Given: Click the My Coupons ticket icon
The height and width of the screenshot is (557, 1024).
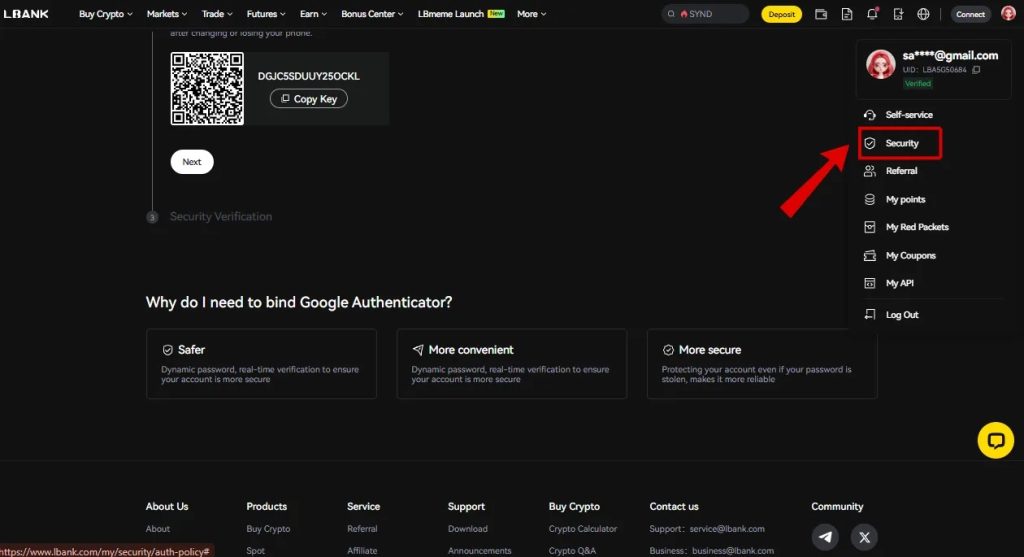Looking at the screenshot, I should pyautogui.click(x=870, y=255).
